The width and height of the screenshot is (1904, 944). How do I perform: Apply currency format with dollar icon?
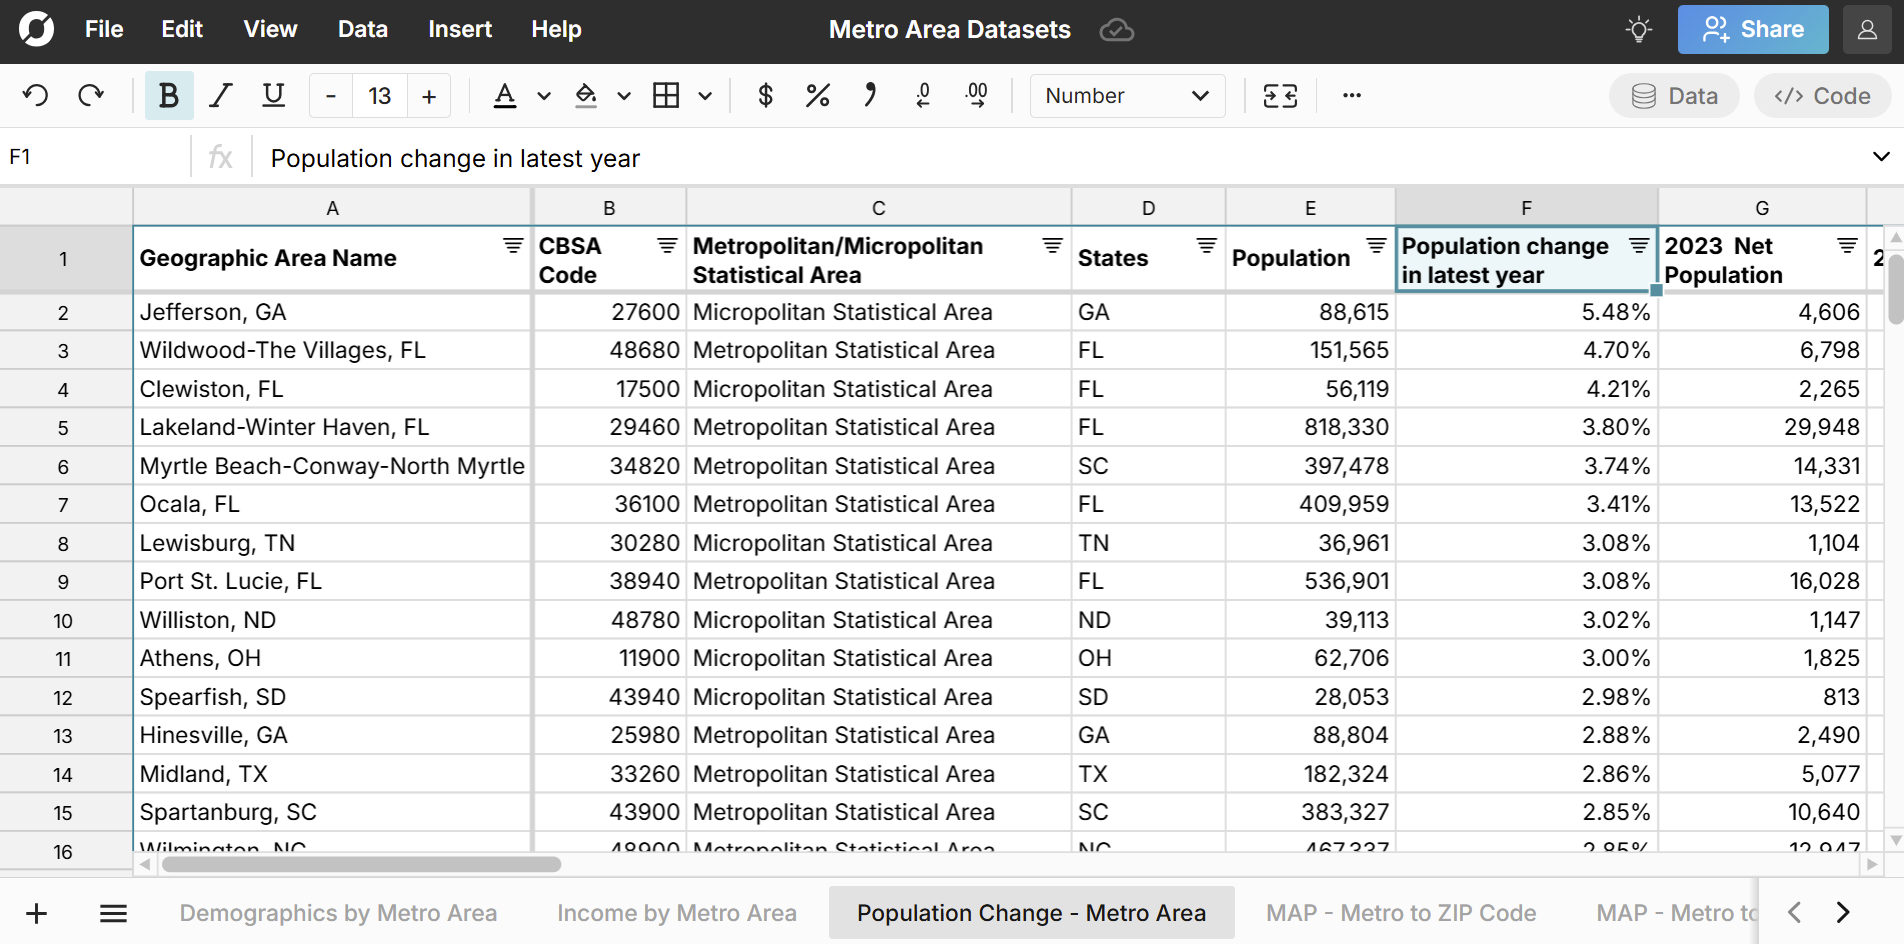(765, 96)
